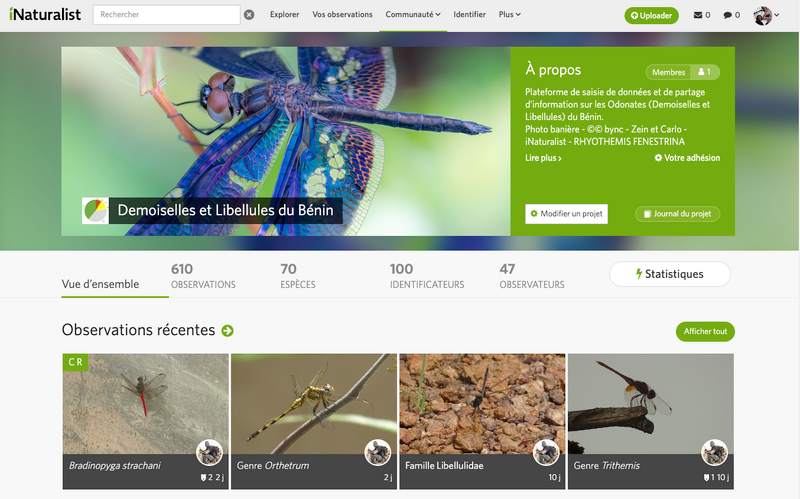
Task: Click the Afficher tout button
Action: tap(705, 331)
